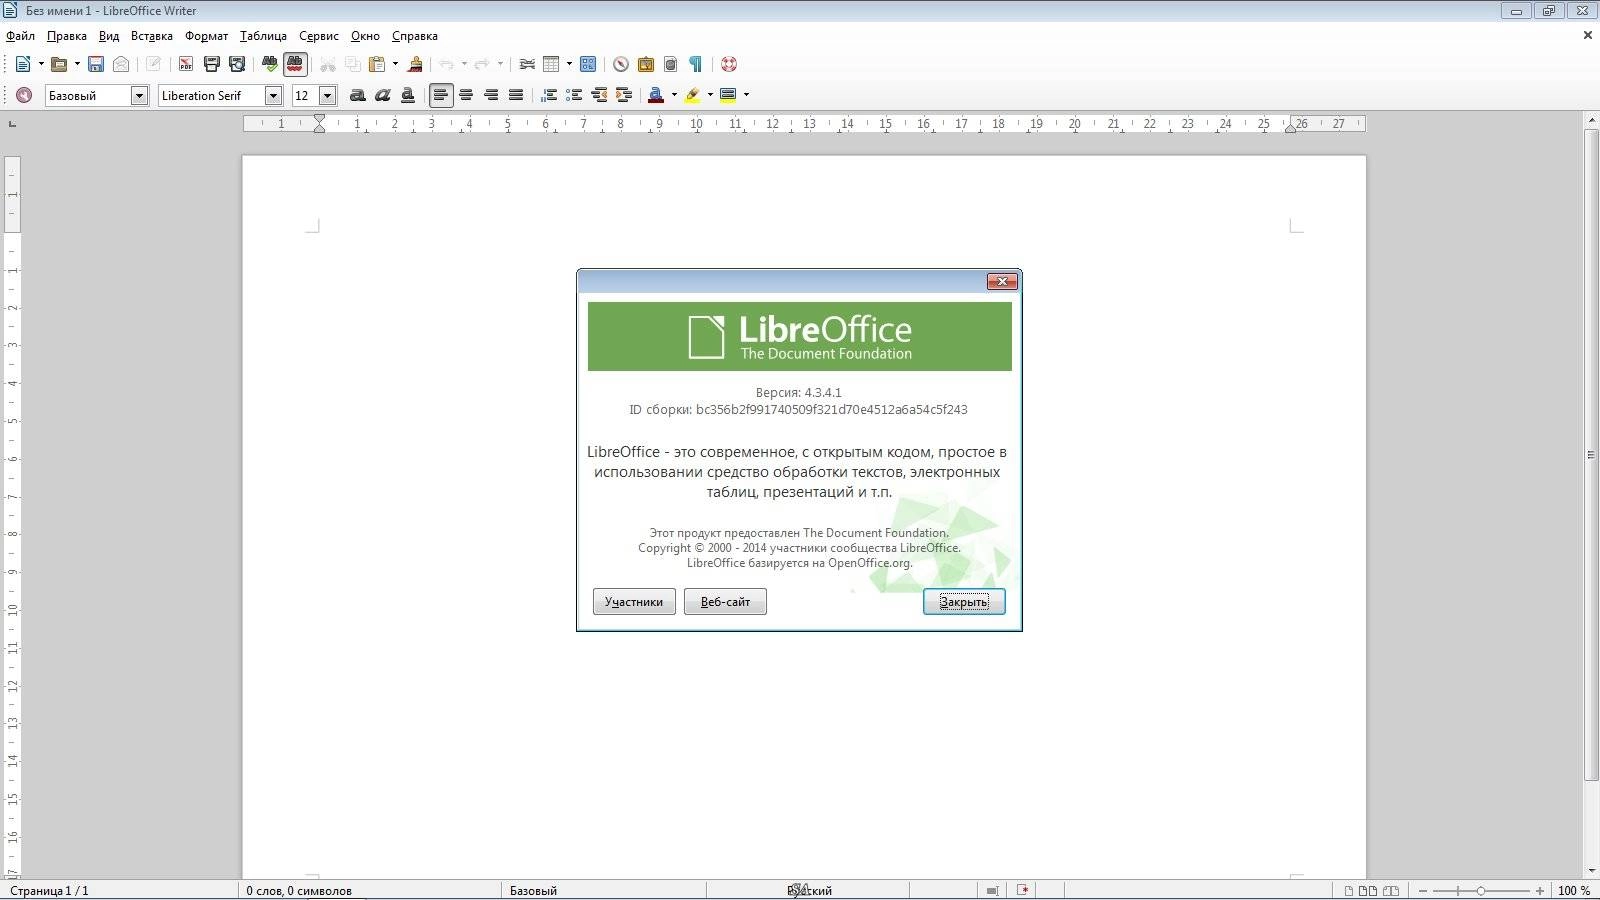Open Styles and Formatting icon
The image size is (1600, 900).
(x=24, y=95)
